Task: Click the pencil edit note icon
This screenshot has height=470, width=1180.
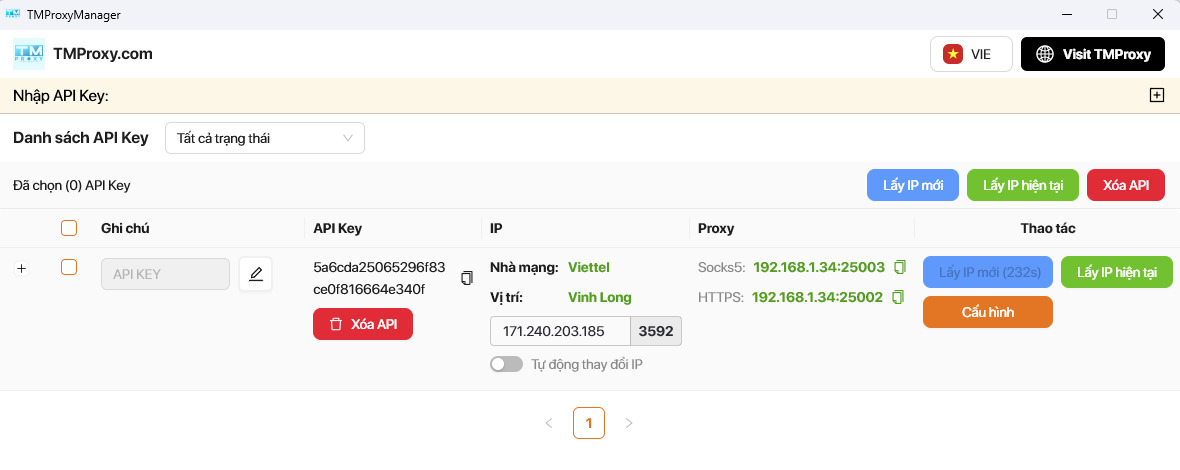Action: (x=256, y=274)
